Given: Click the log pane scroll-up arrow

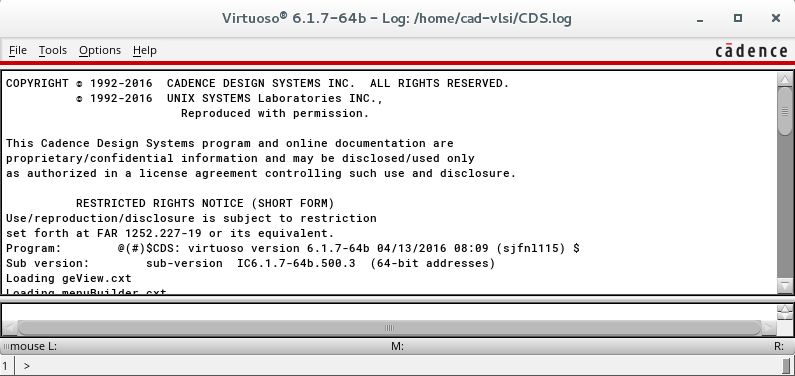Looking at the screenshot, I should pyautogui.click(x=785, y=80).
